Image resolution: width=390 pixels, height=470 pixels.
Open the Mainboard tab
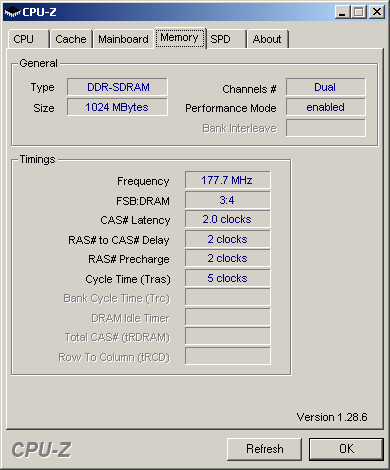click(x=123, y=39)
